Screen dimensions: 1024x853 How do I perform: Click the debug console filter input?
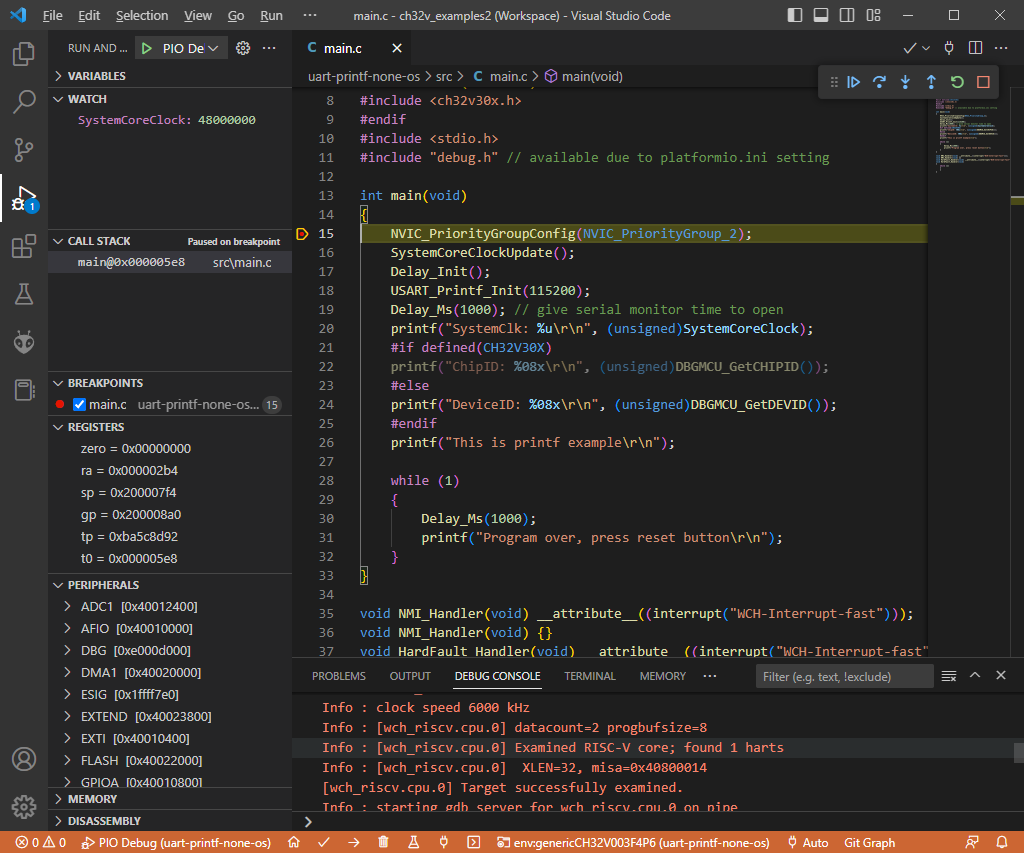[x=842, y=677]
